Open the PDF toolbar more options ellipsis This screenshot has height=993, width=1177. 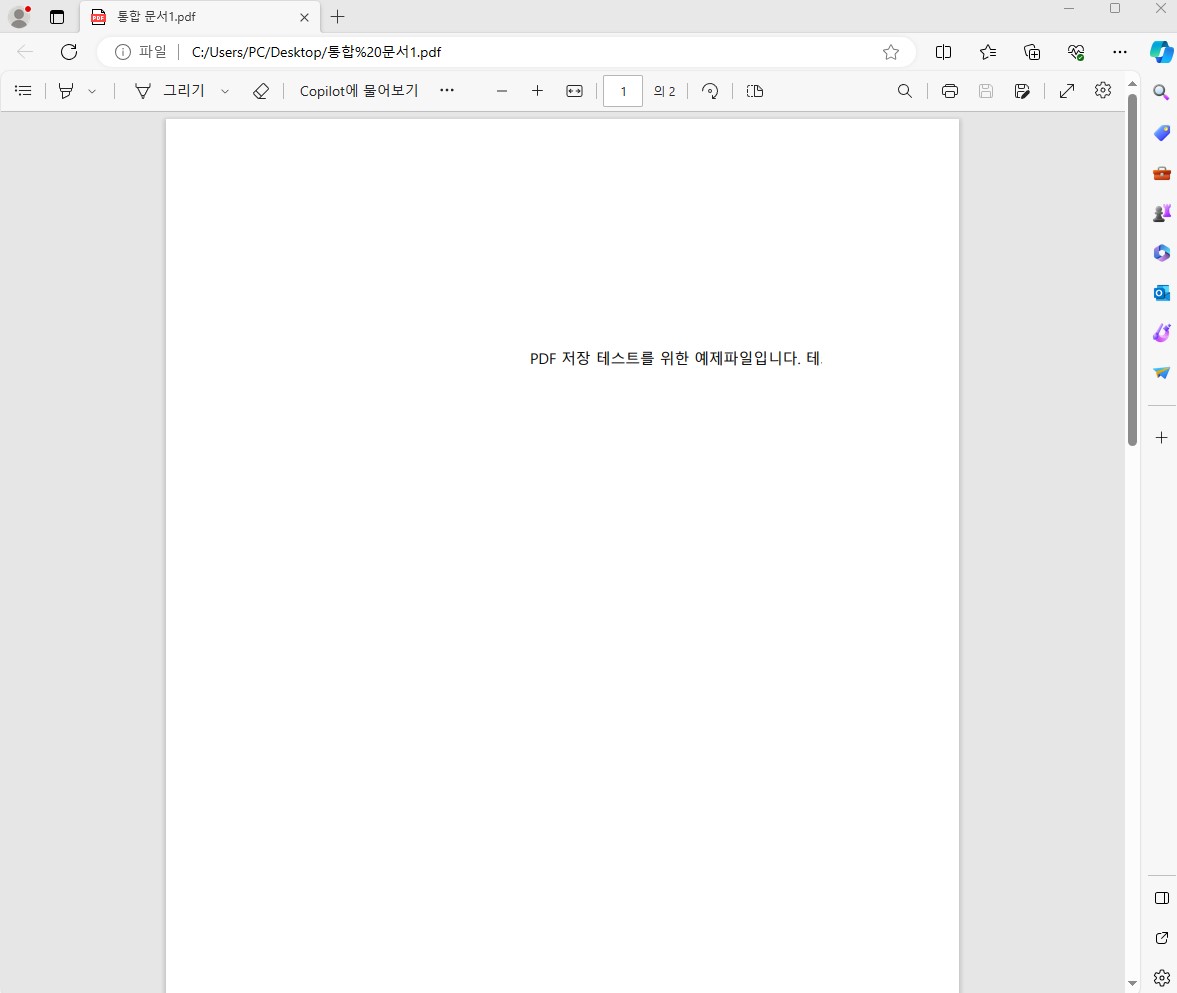447,90
